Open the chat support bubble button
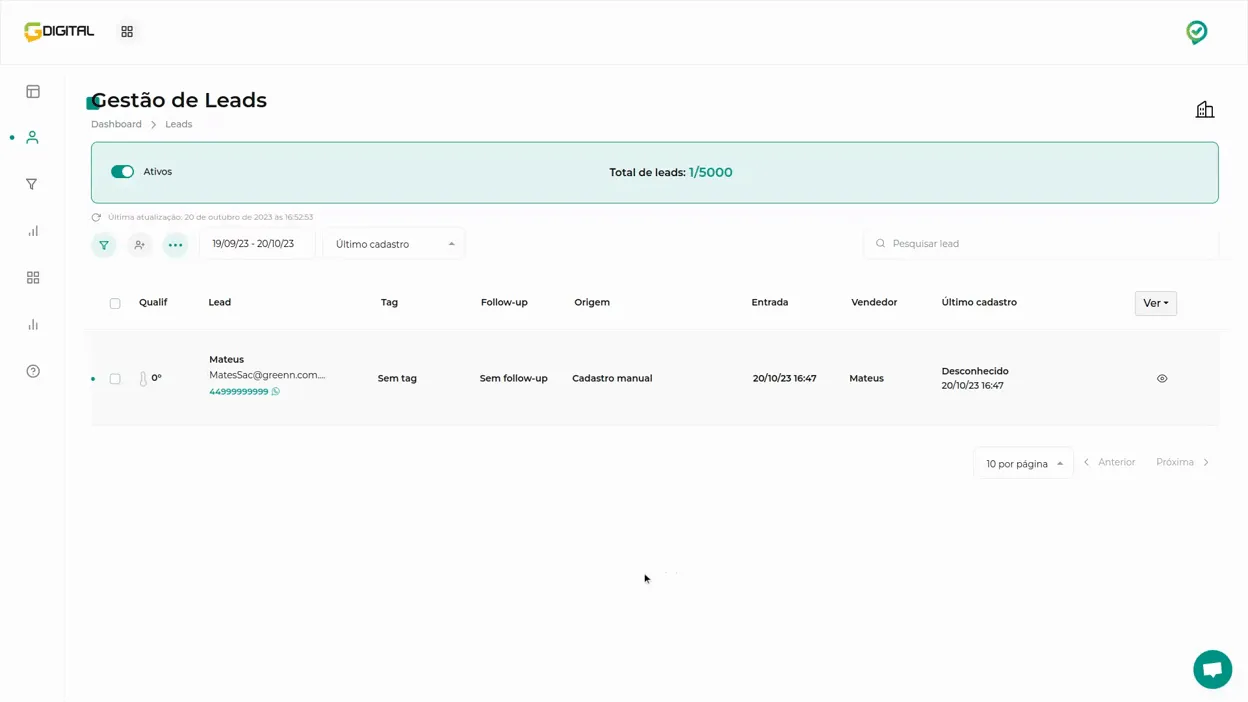Screen dimensions: 1248x702 (1212, 670)
